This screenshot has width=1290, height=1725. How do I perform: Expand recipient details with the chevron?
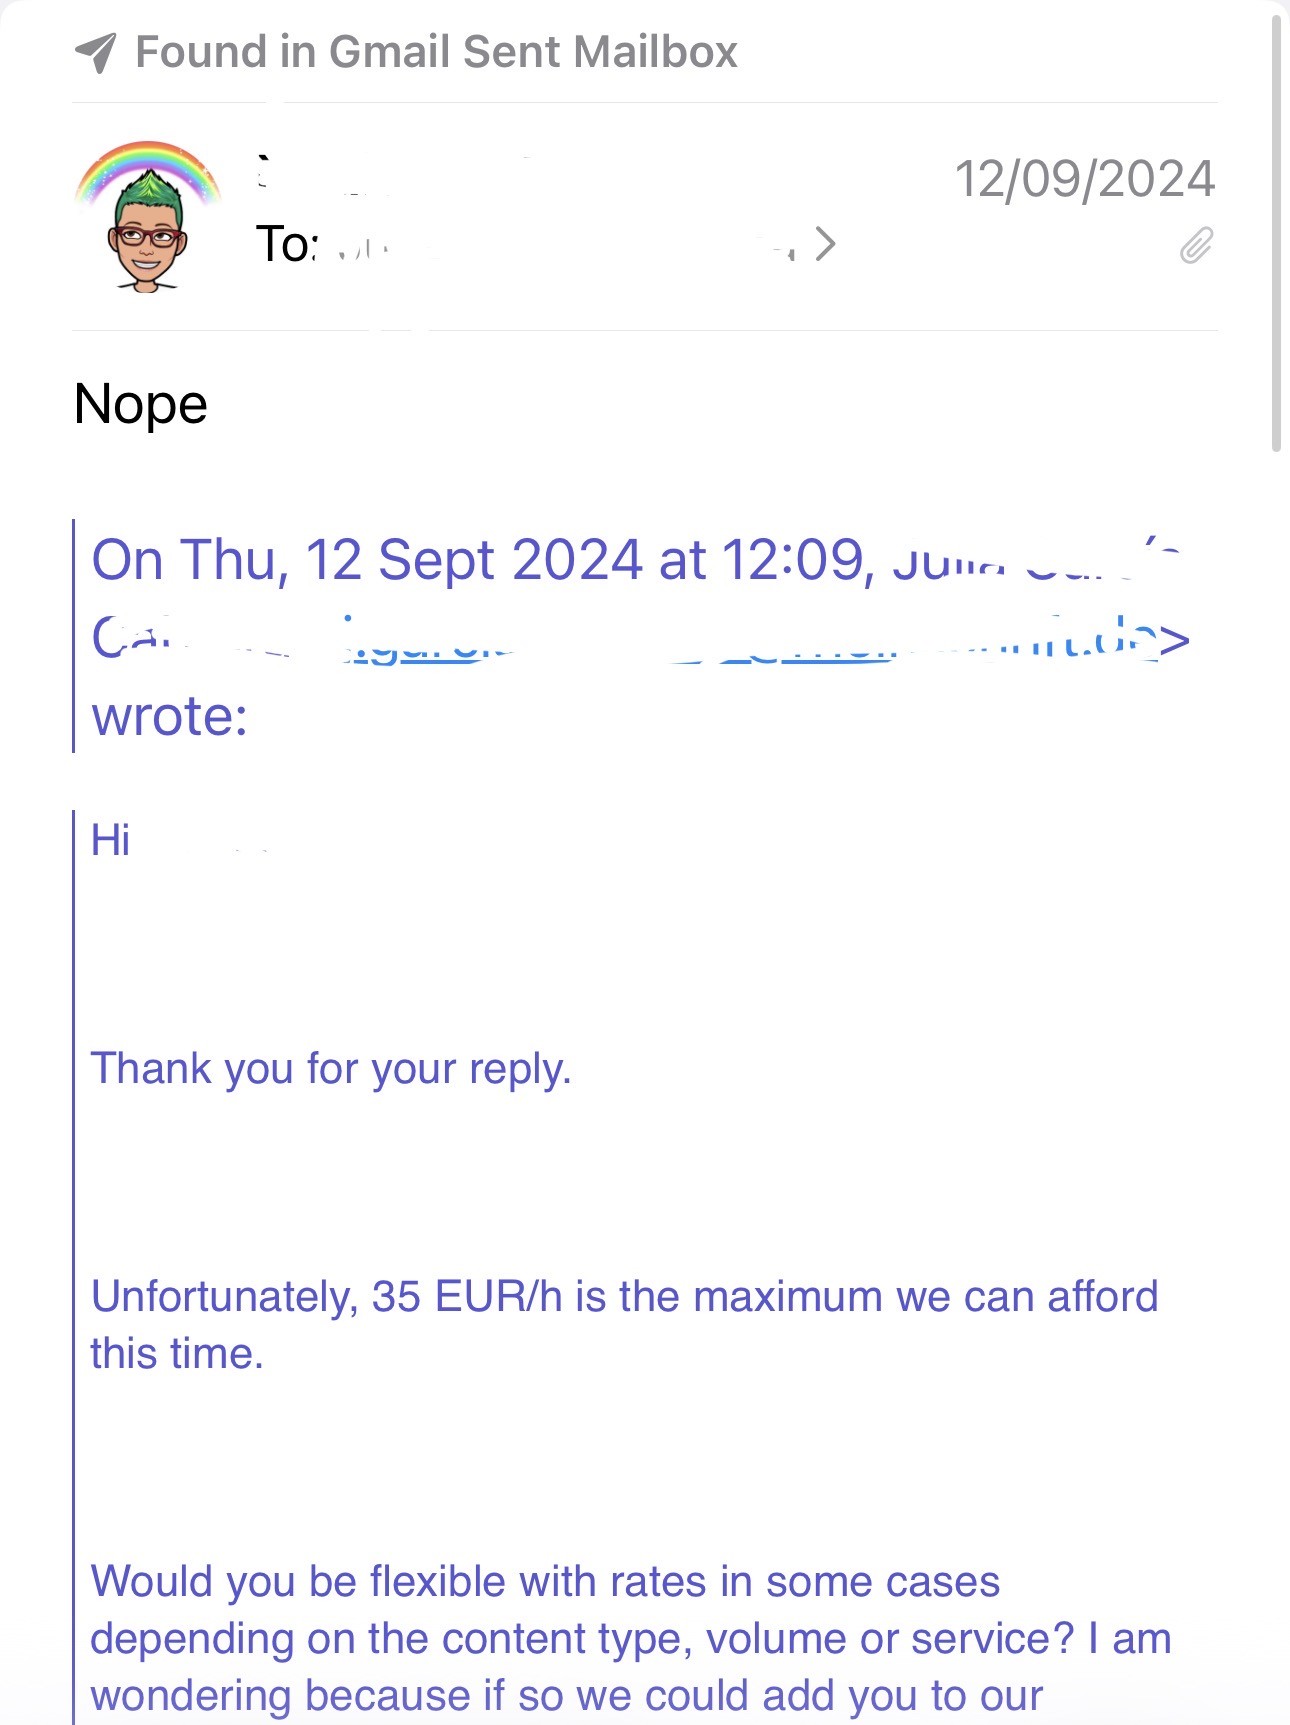[x=825, y=244]
